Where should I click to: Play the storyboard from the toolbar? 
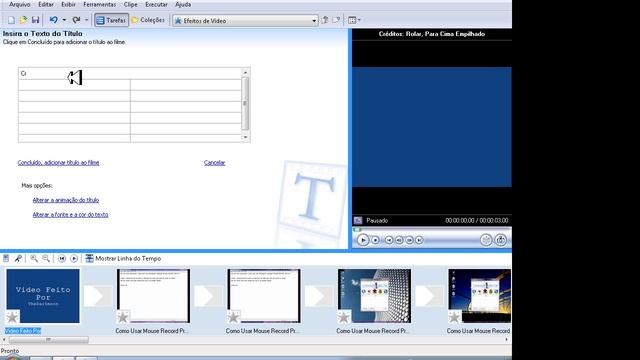coord(74,258)
